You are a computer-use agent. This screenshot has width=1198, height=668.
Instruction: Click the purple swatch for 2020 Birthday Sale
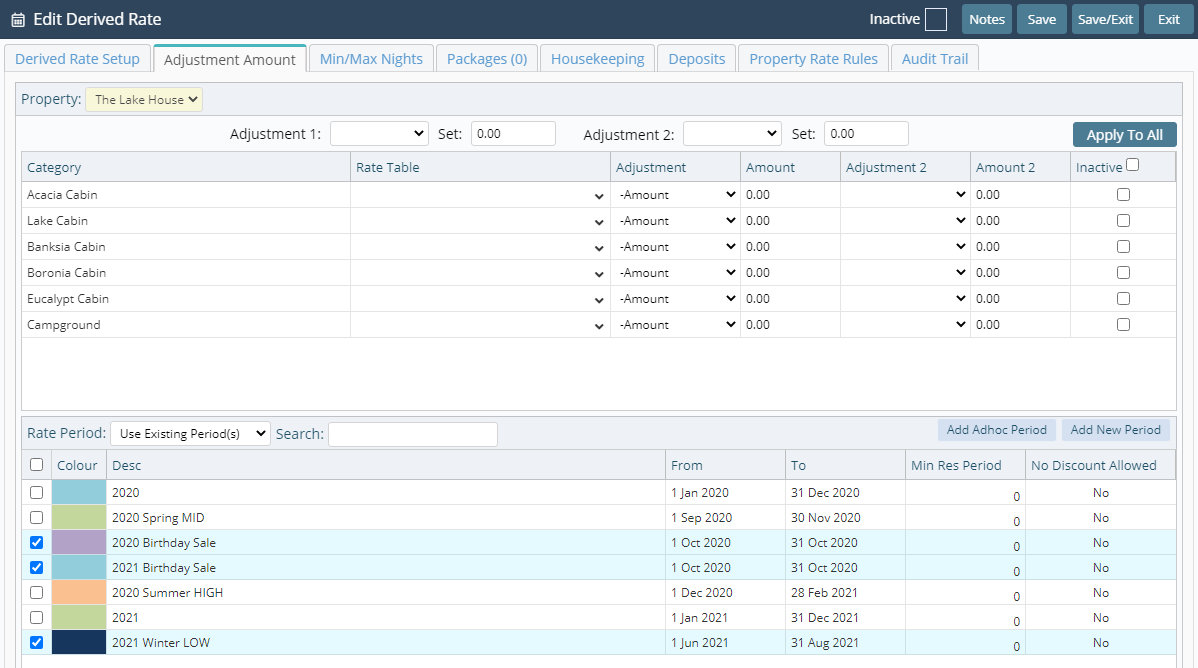(x=79, y=543)
